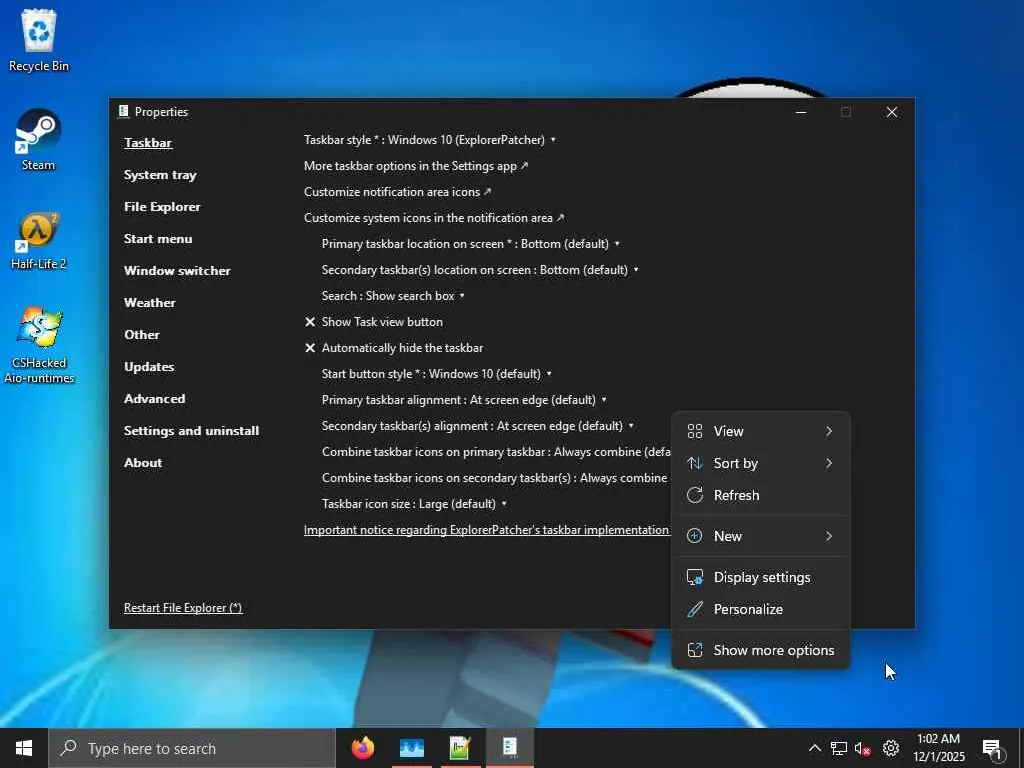Switch to the Weather section
1024x768 pixels.
[150, 303]
